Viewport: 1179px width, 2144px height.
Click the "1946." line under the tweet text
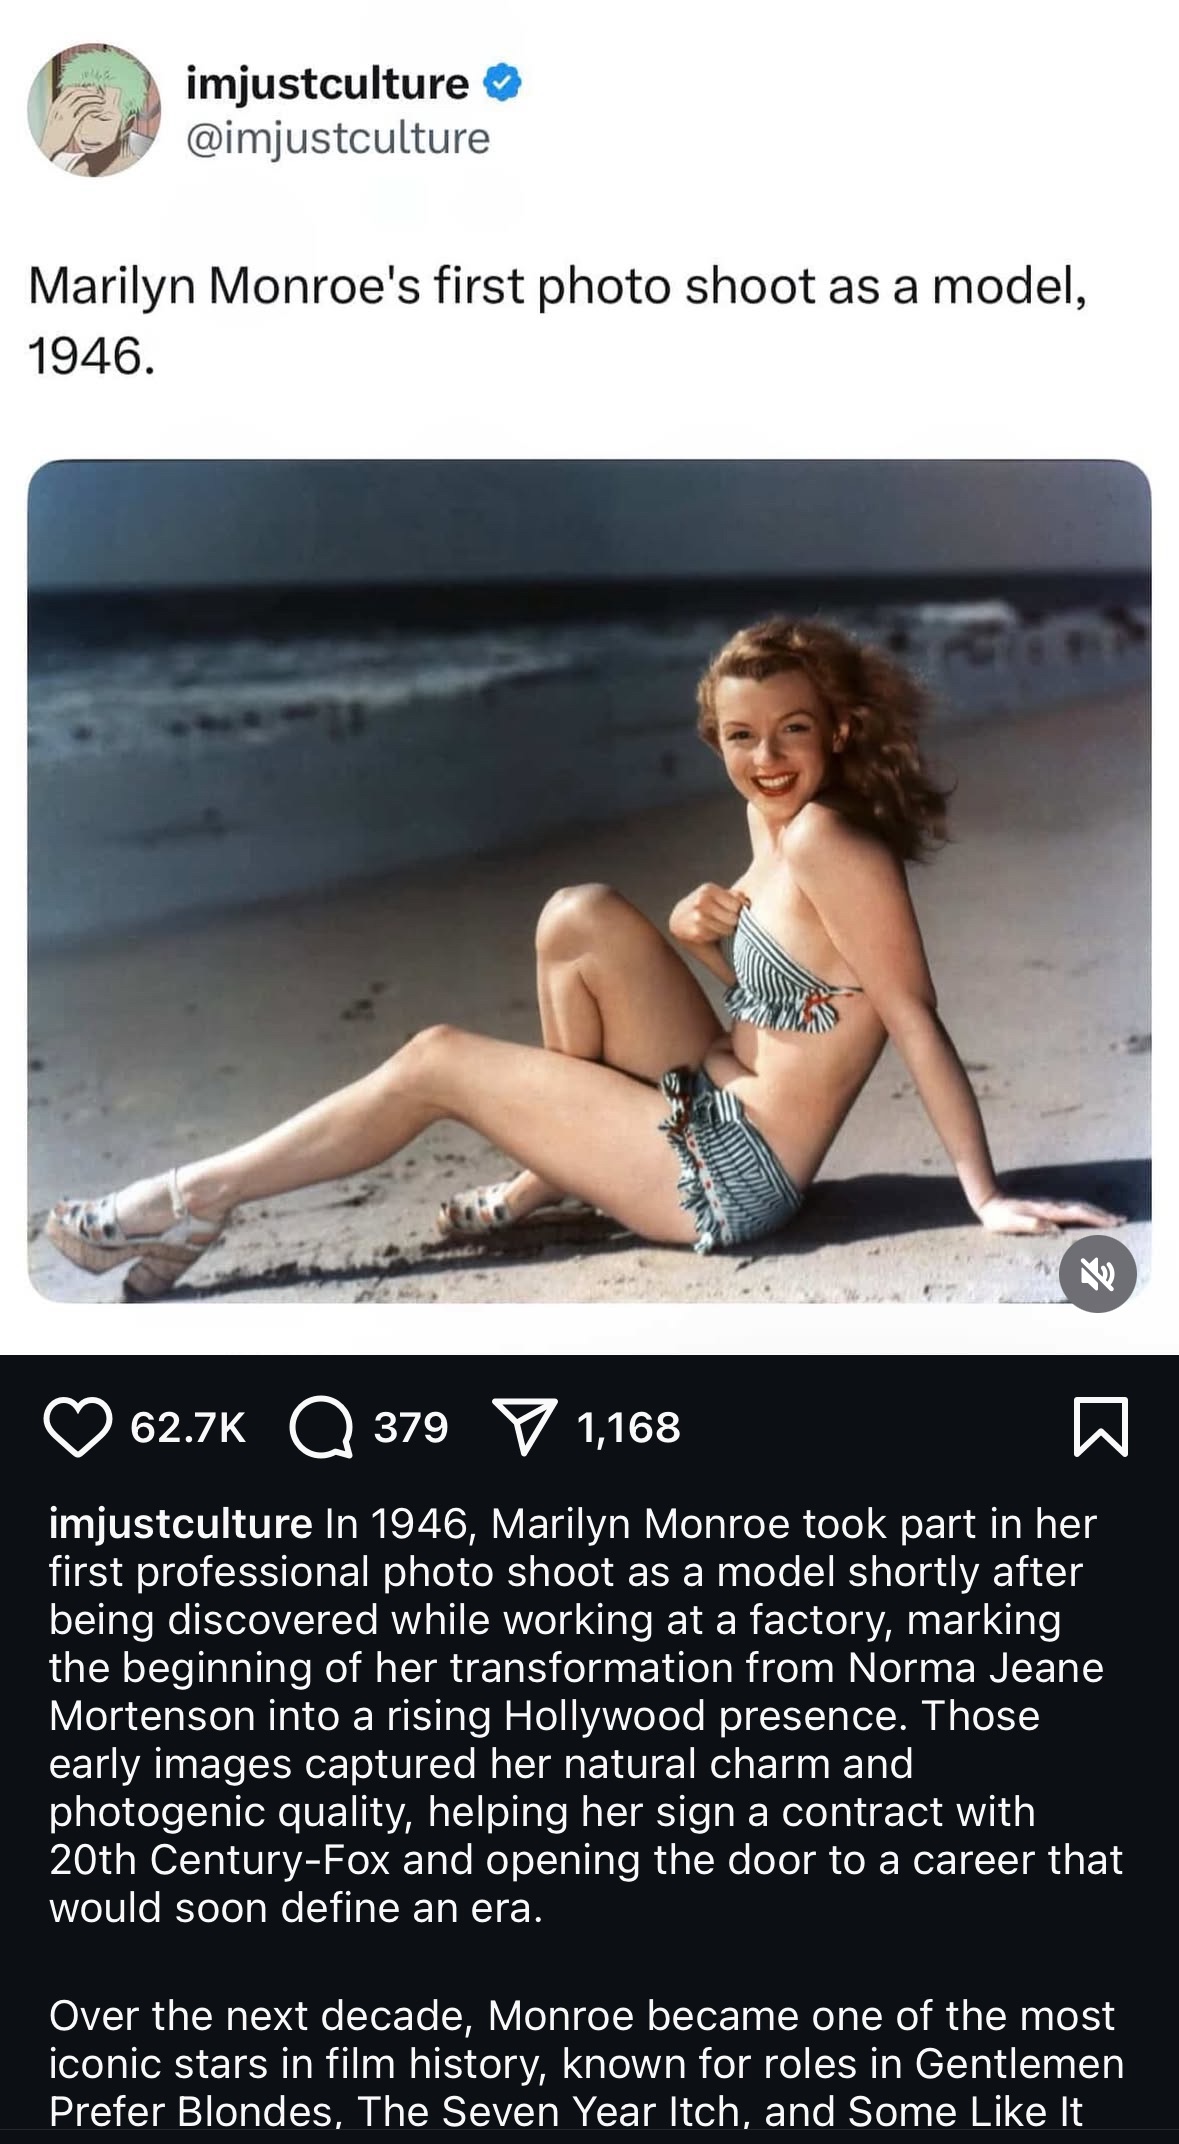92,357
